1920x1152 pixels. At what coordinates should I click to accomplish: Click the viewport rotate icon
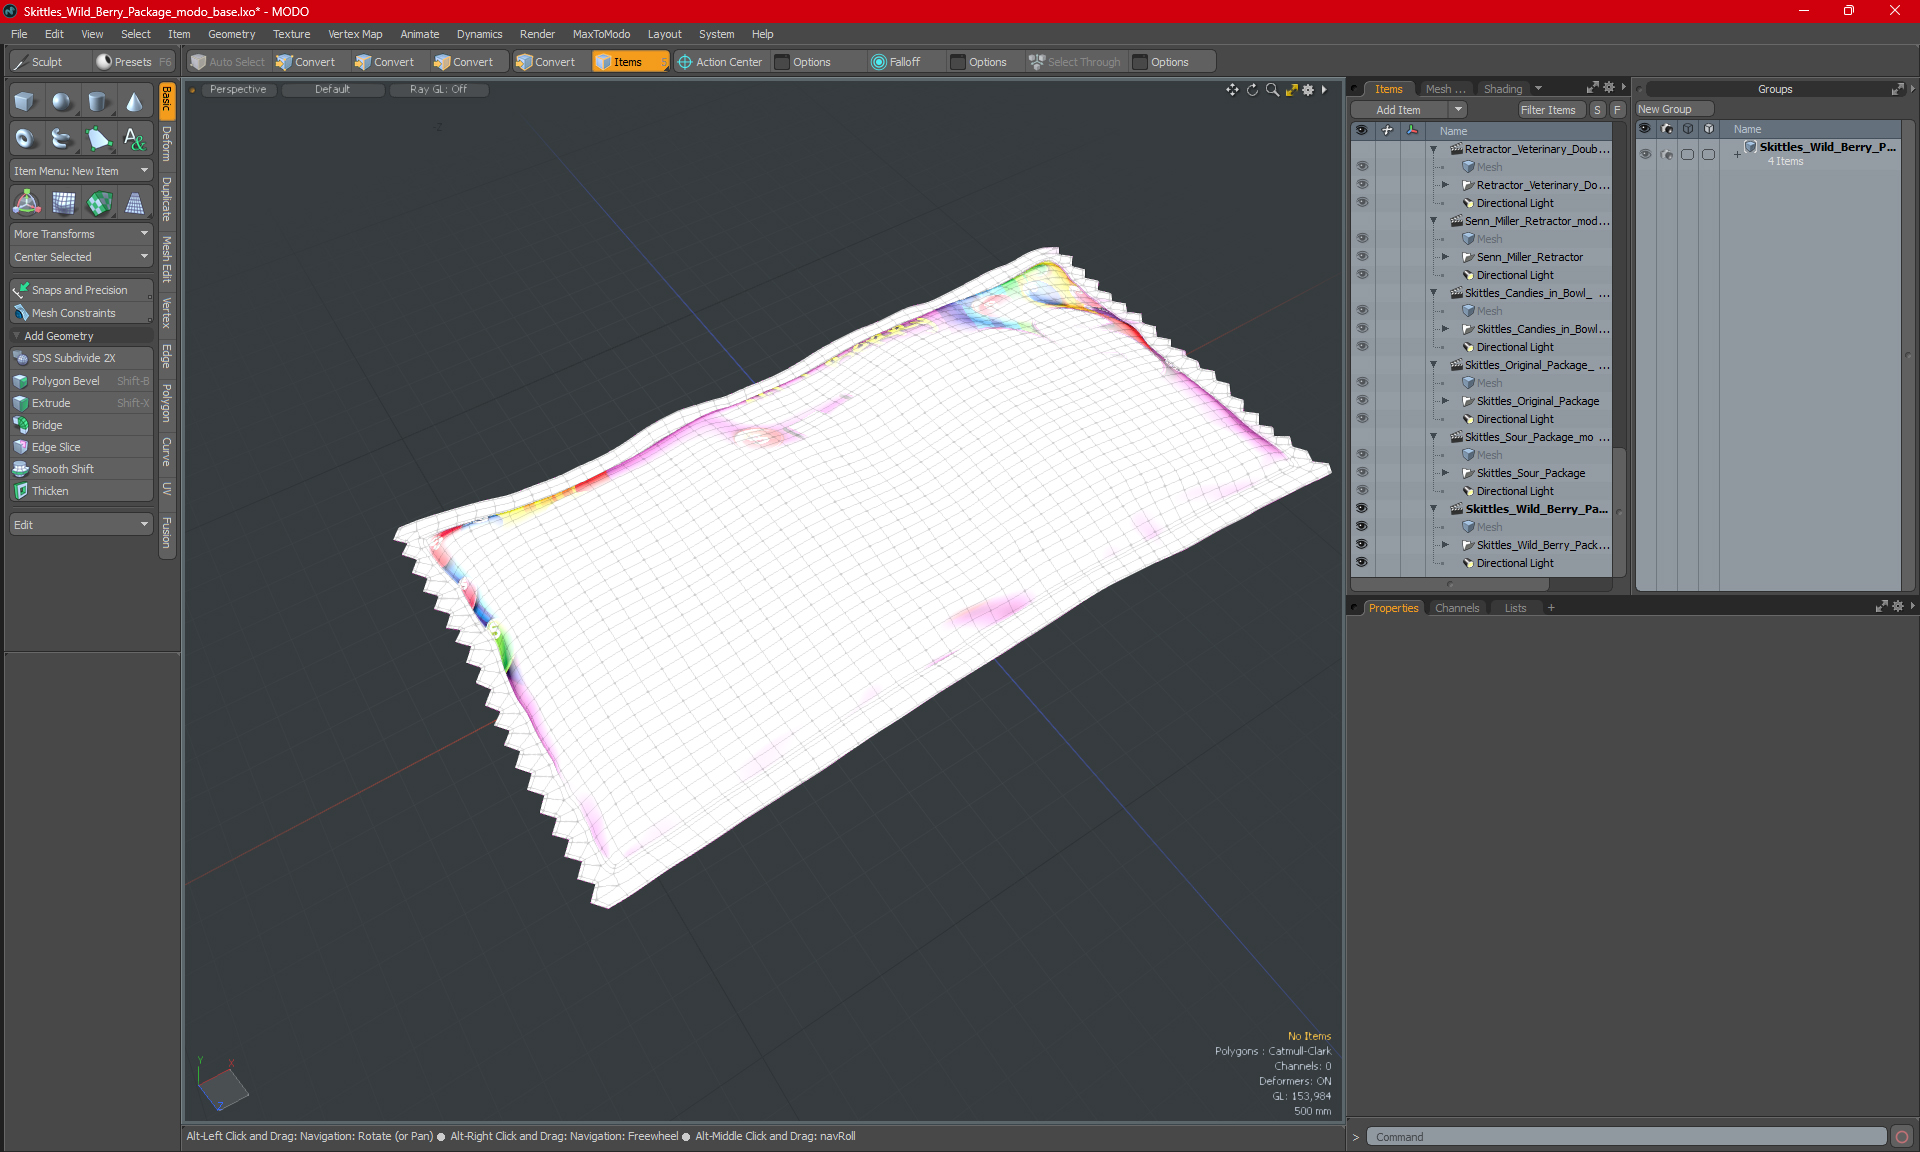point(1252,90)
